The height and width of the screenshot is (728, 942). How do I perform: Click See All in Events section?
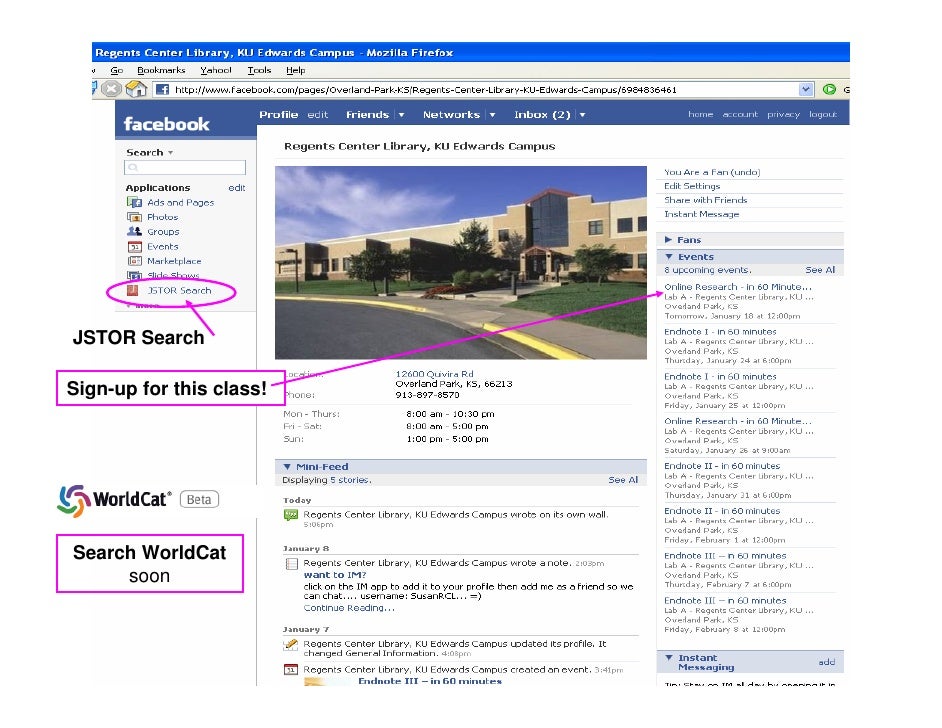click(x=820, y=270)
